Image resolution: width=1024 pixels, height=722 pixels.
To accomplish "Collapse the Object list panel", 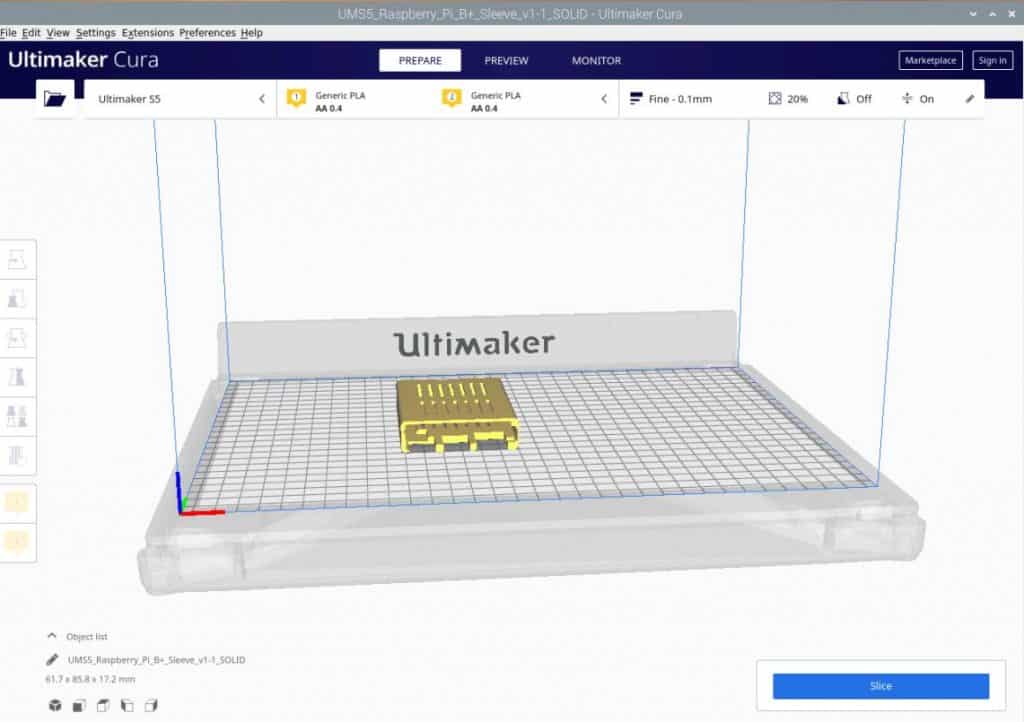I will tap(52, 636).
